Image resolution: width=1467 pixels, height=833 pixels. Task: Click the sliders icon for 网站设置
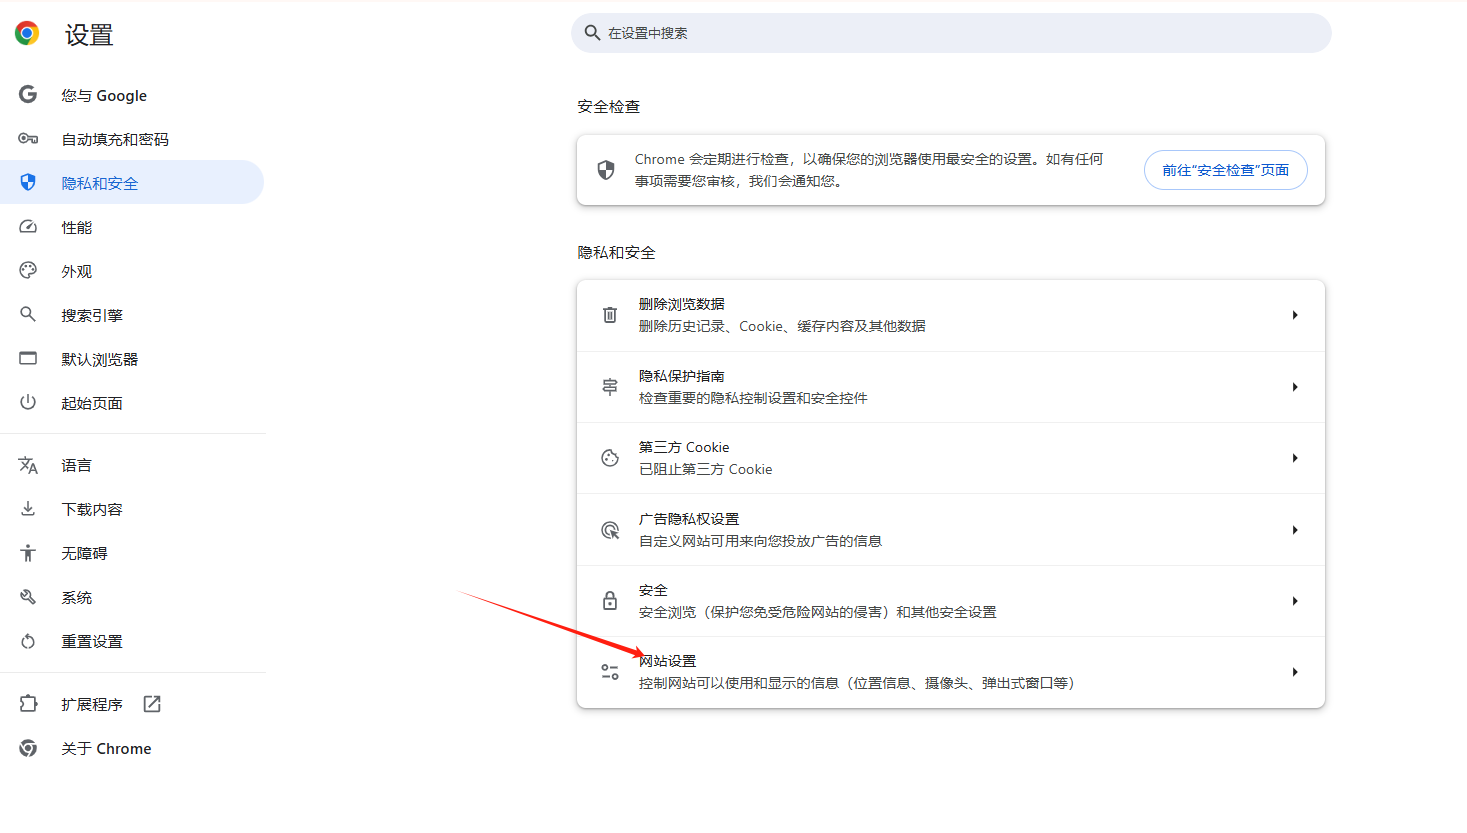(610, 672)
